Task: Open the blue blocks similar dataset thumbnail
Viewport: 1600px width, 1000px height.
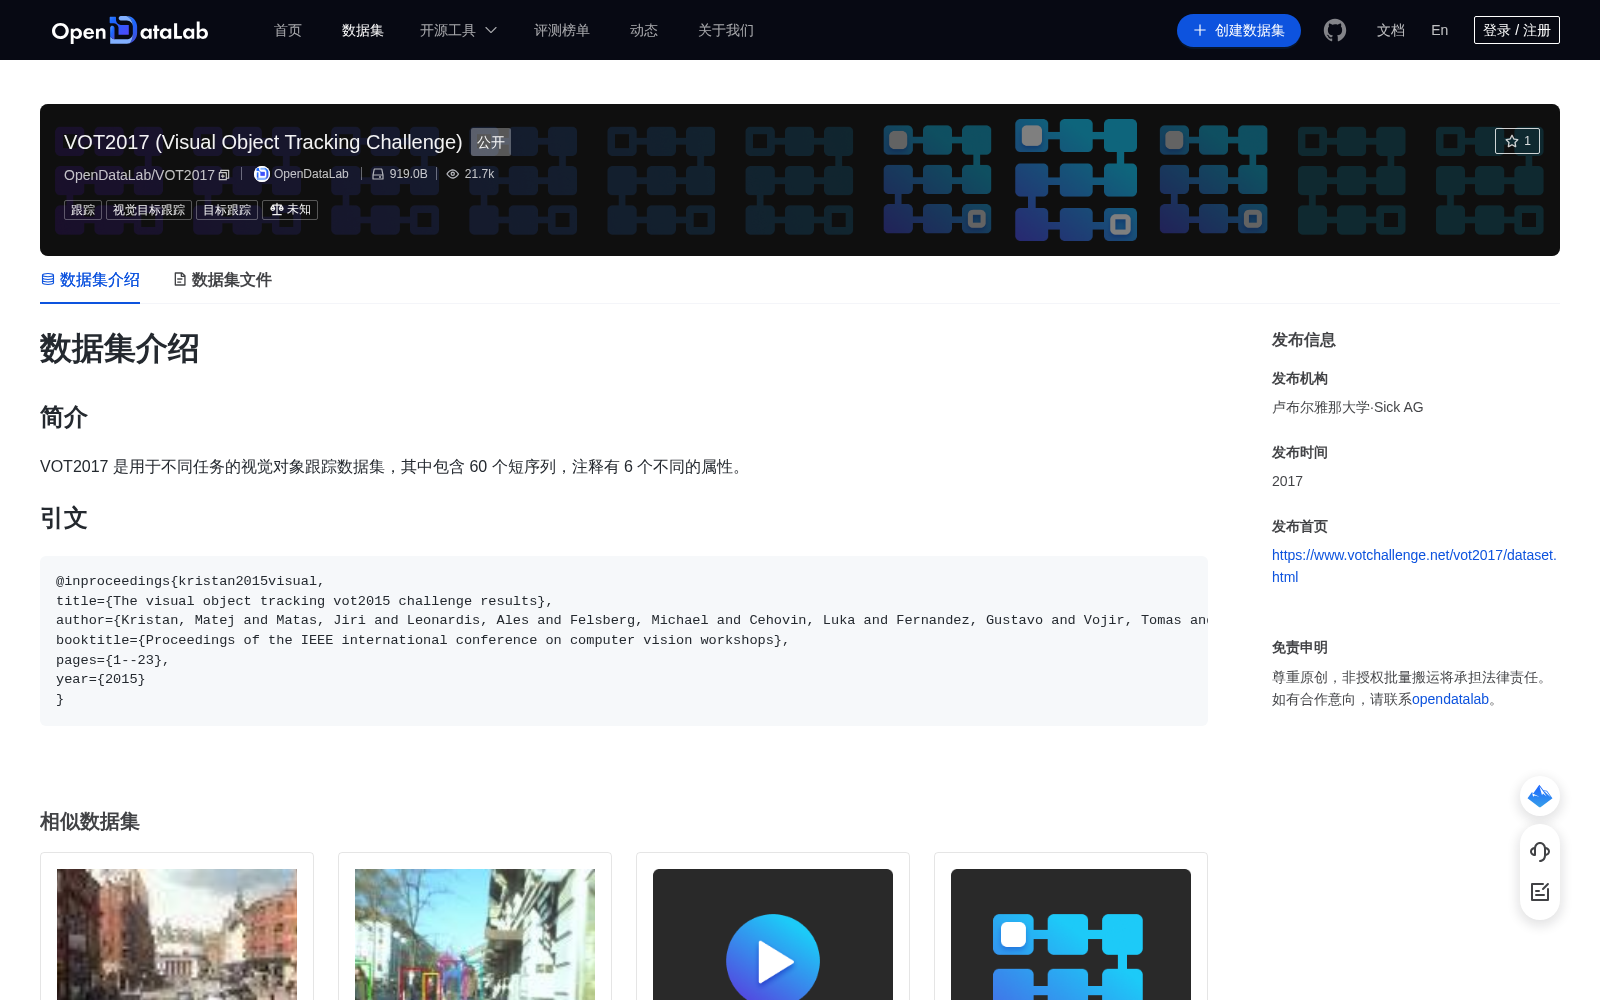Action: click(1071, 934)
